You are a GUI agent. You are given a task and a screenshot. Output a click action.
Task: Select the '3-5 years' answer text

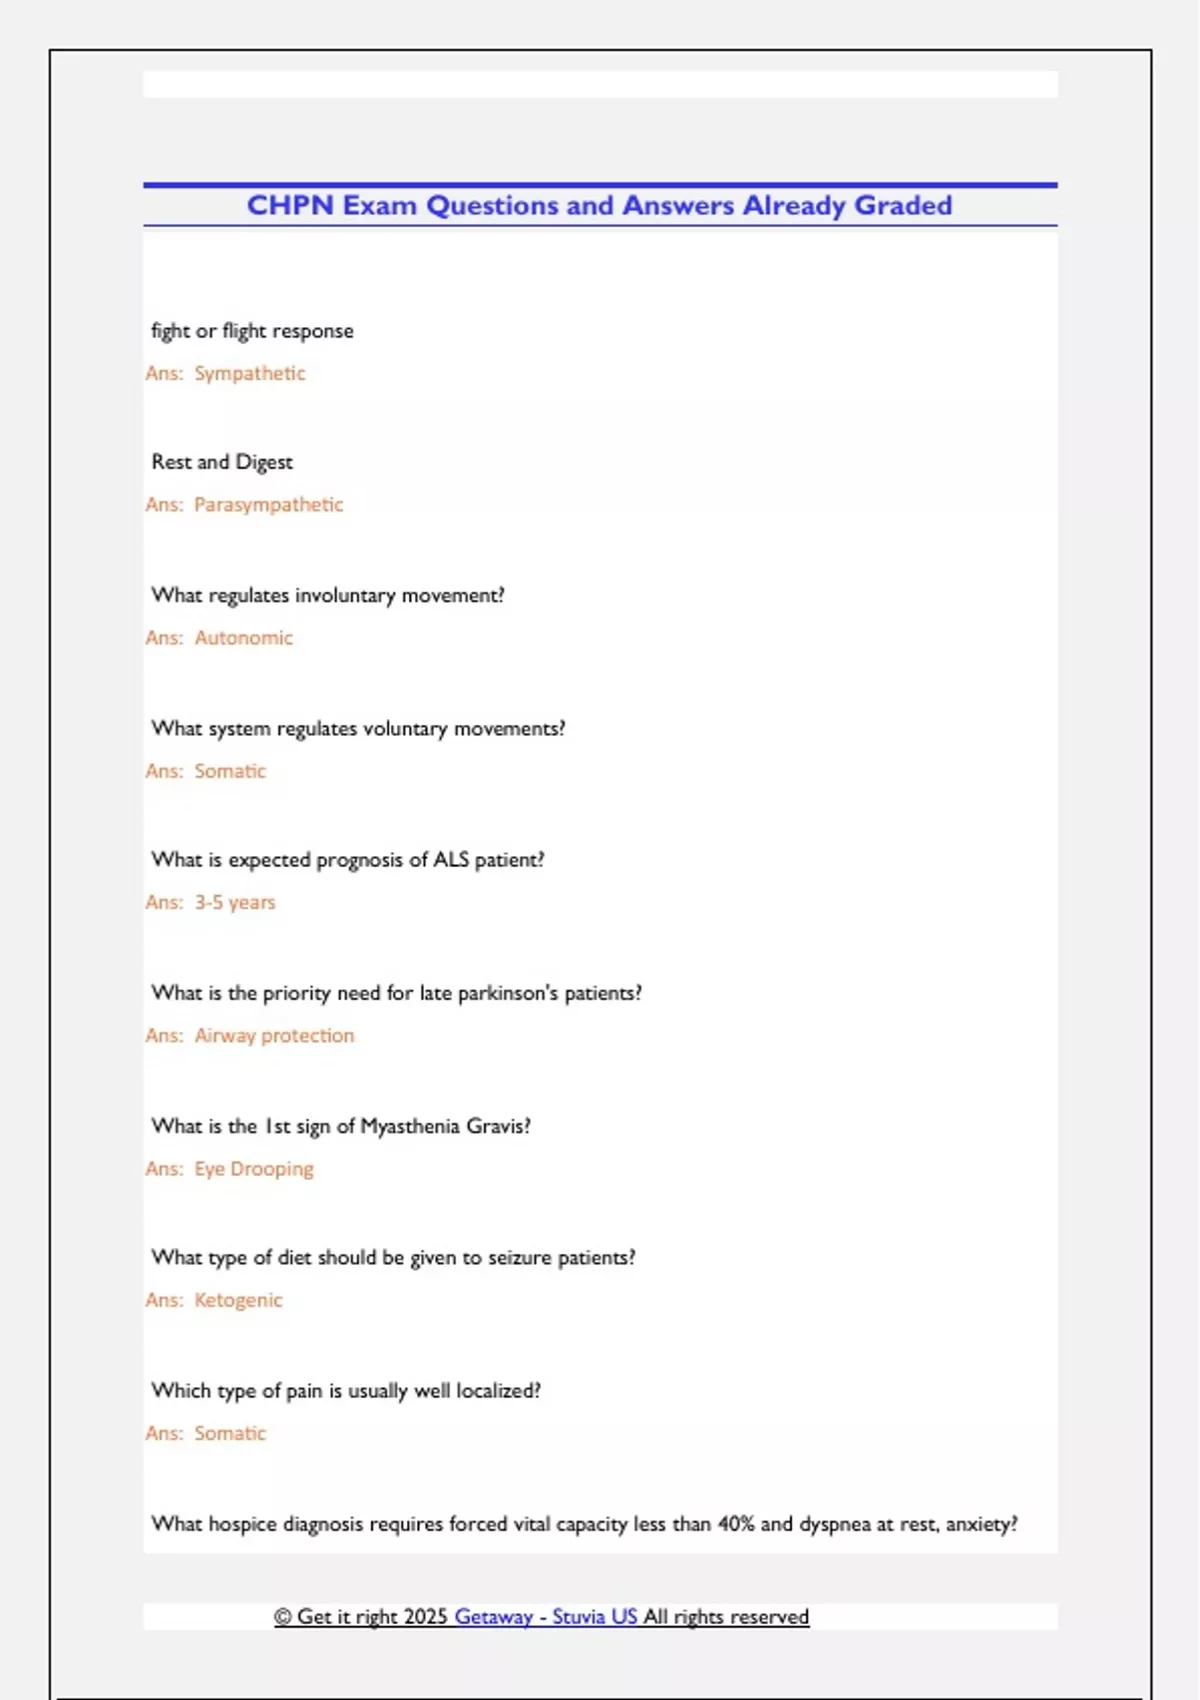[234, 903]
